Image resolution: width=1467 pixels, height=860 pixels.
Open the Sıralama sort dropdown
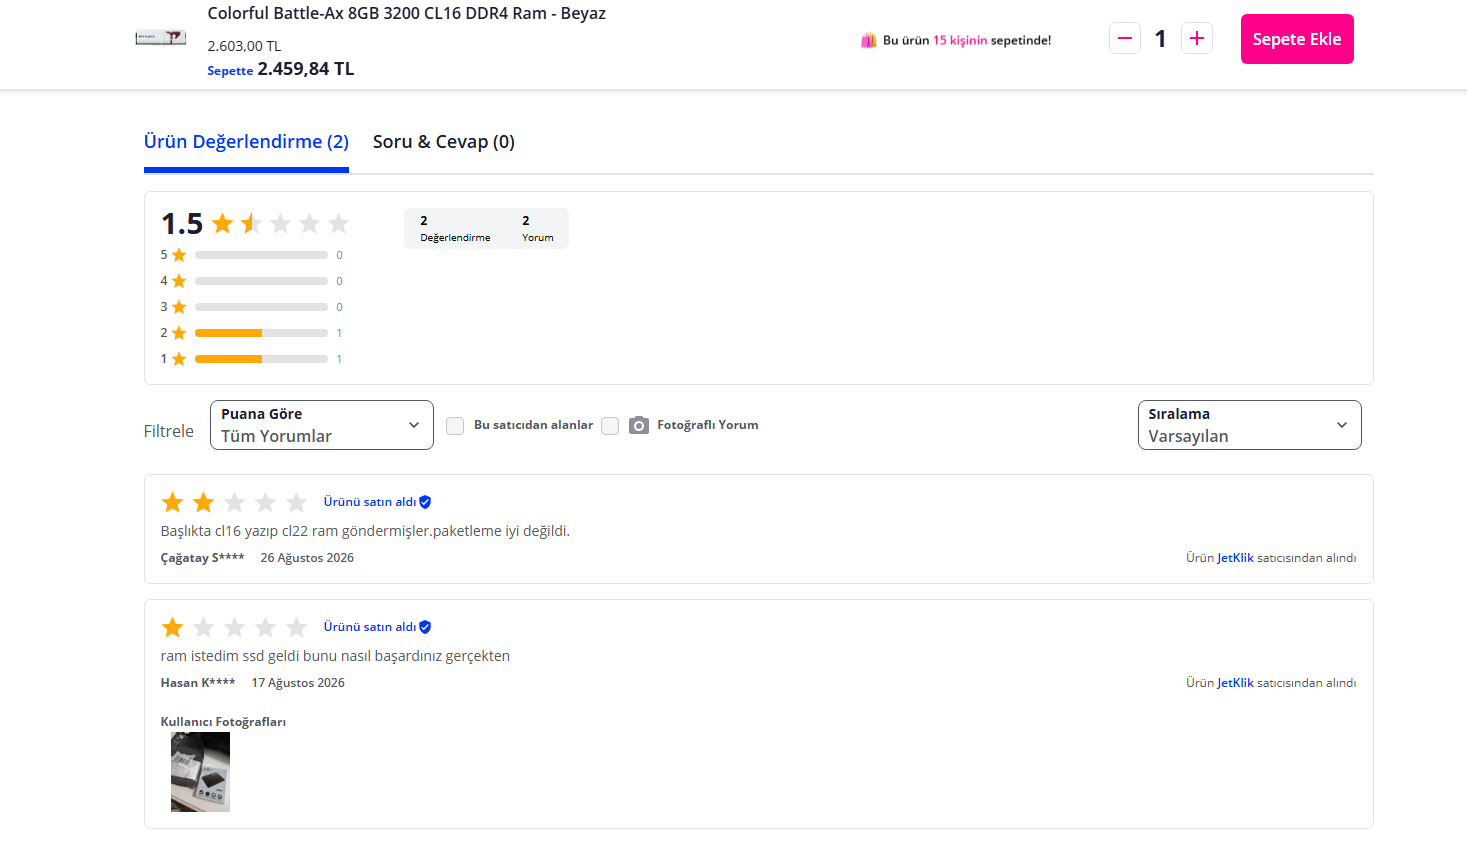(x=1249, y=425)
